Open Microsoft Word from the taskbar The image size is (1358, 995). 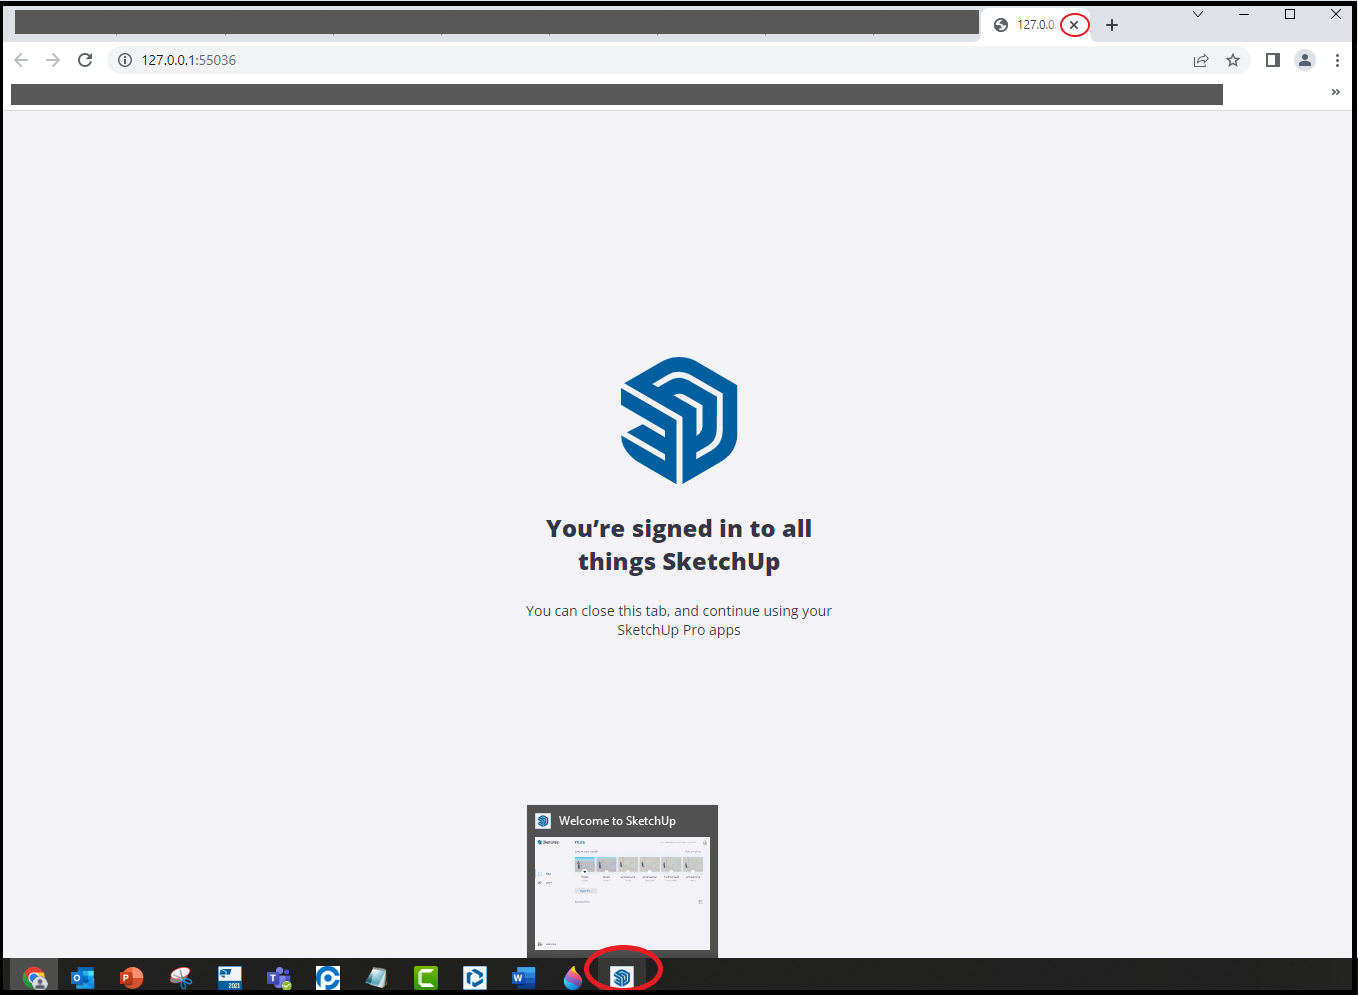coord(523,977)
